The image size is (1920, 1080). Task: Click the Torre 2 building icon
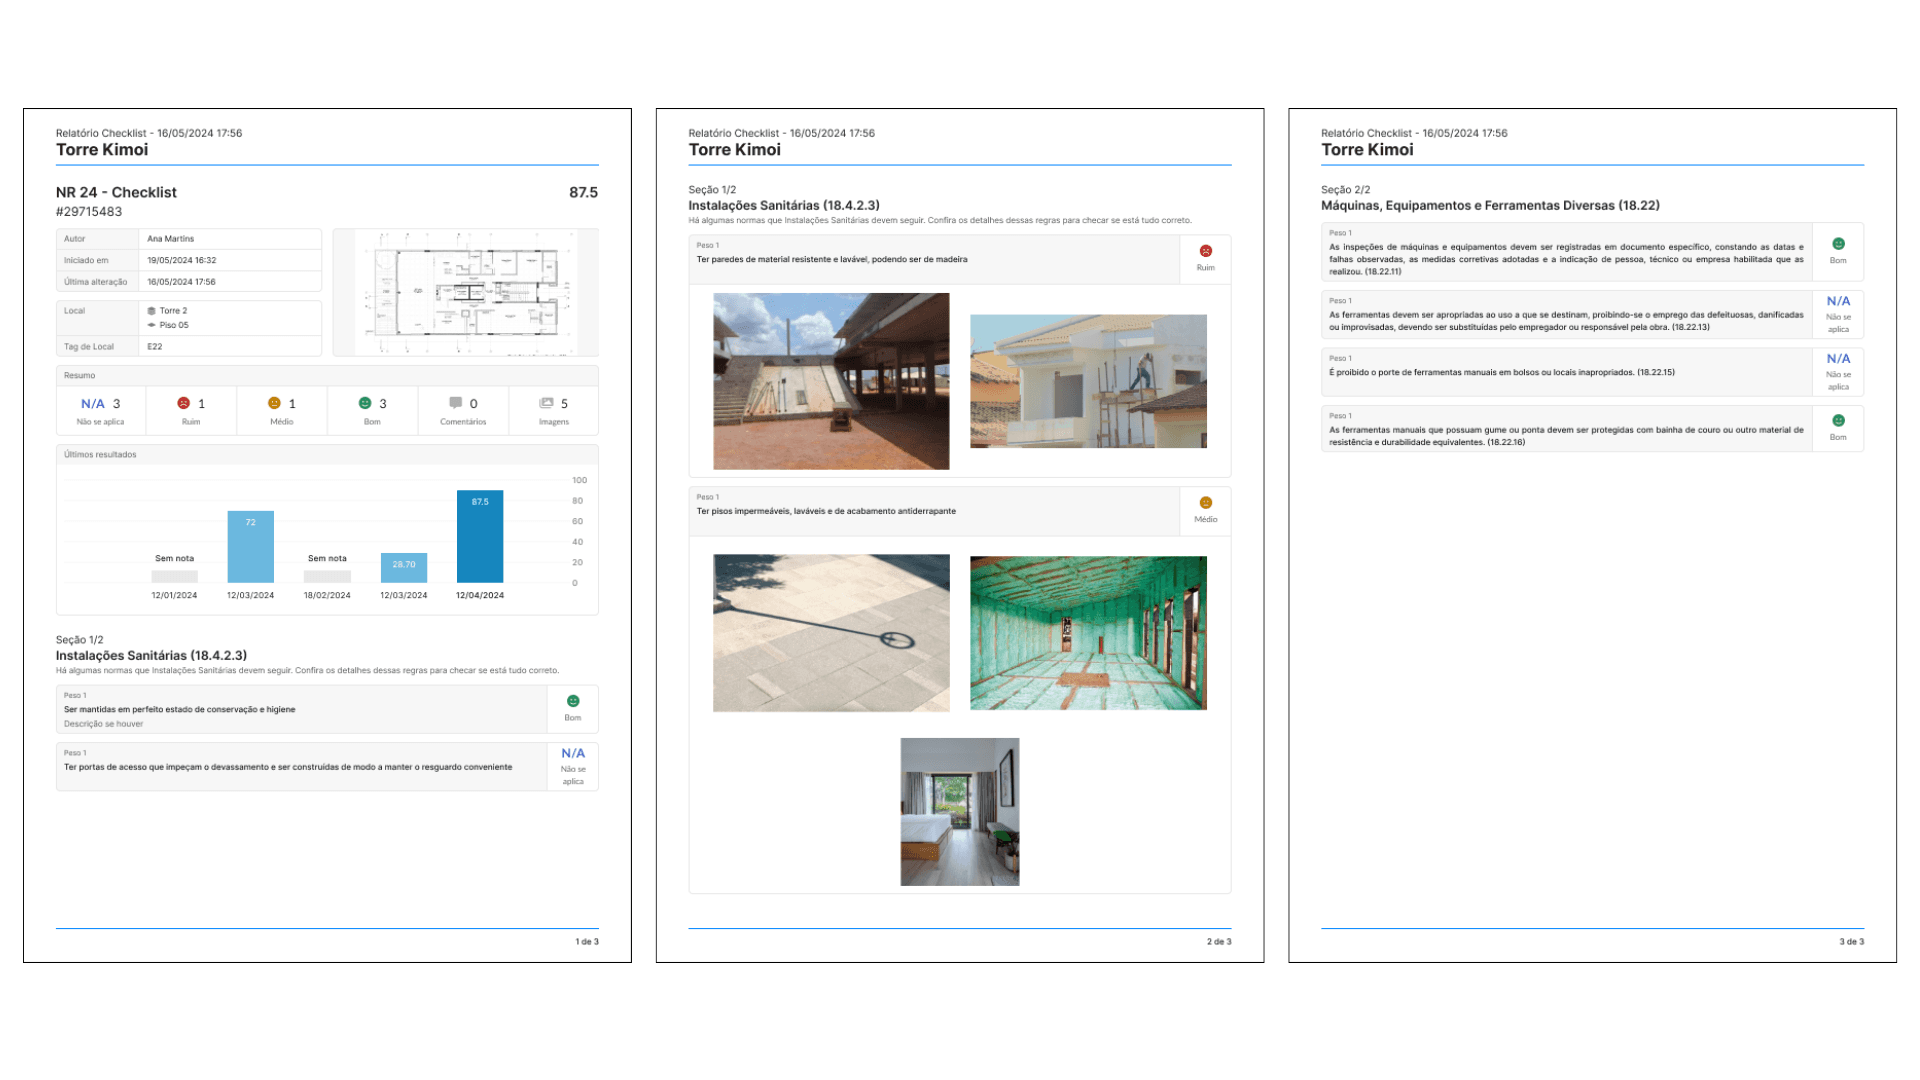click(x=152, y=311)
